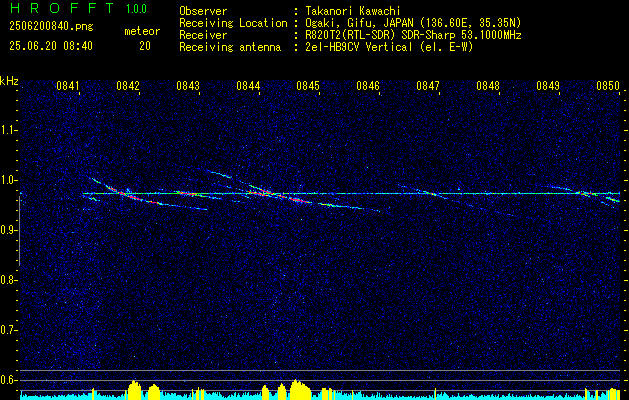Viewport: 629px width, 400px height.
Task: Click observer name Takanori Kawachi
Action: point(353,11)
